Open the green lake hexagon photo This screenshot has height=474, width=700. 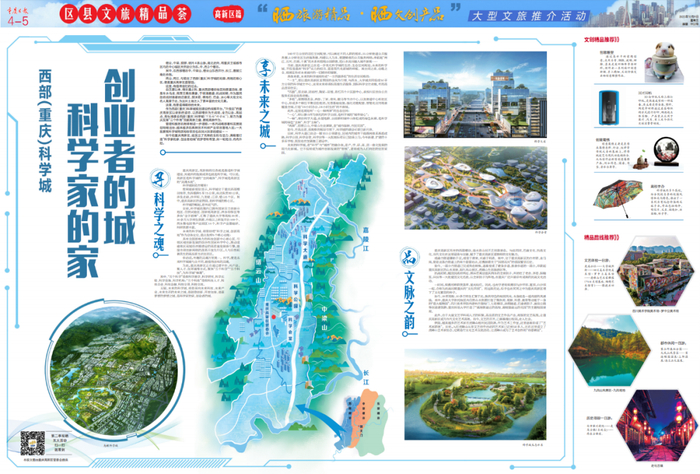click(609, 349)
